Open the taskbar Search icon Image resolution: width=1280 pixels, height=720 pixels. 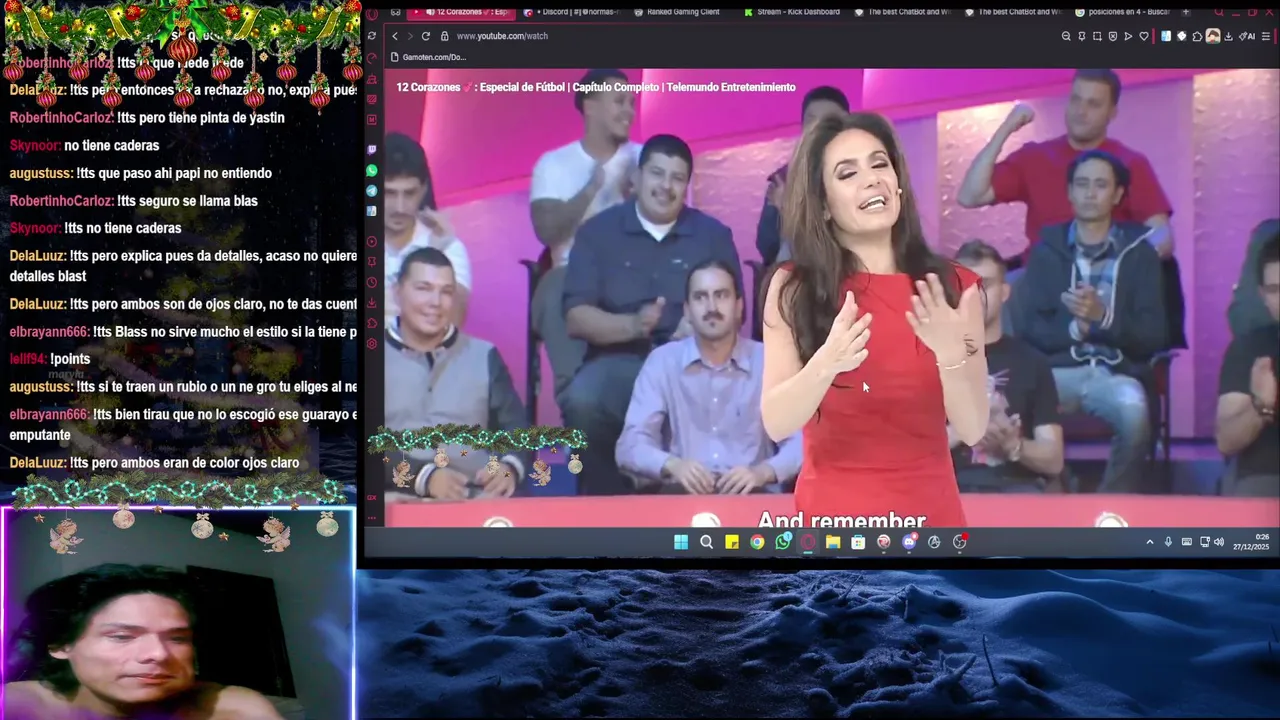706,542
